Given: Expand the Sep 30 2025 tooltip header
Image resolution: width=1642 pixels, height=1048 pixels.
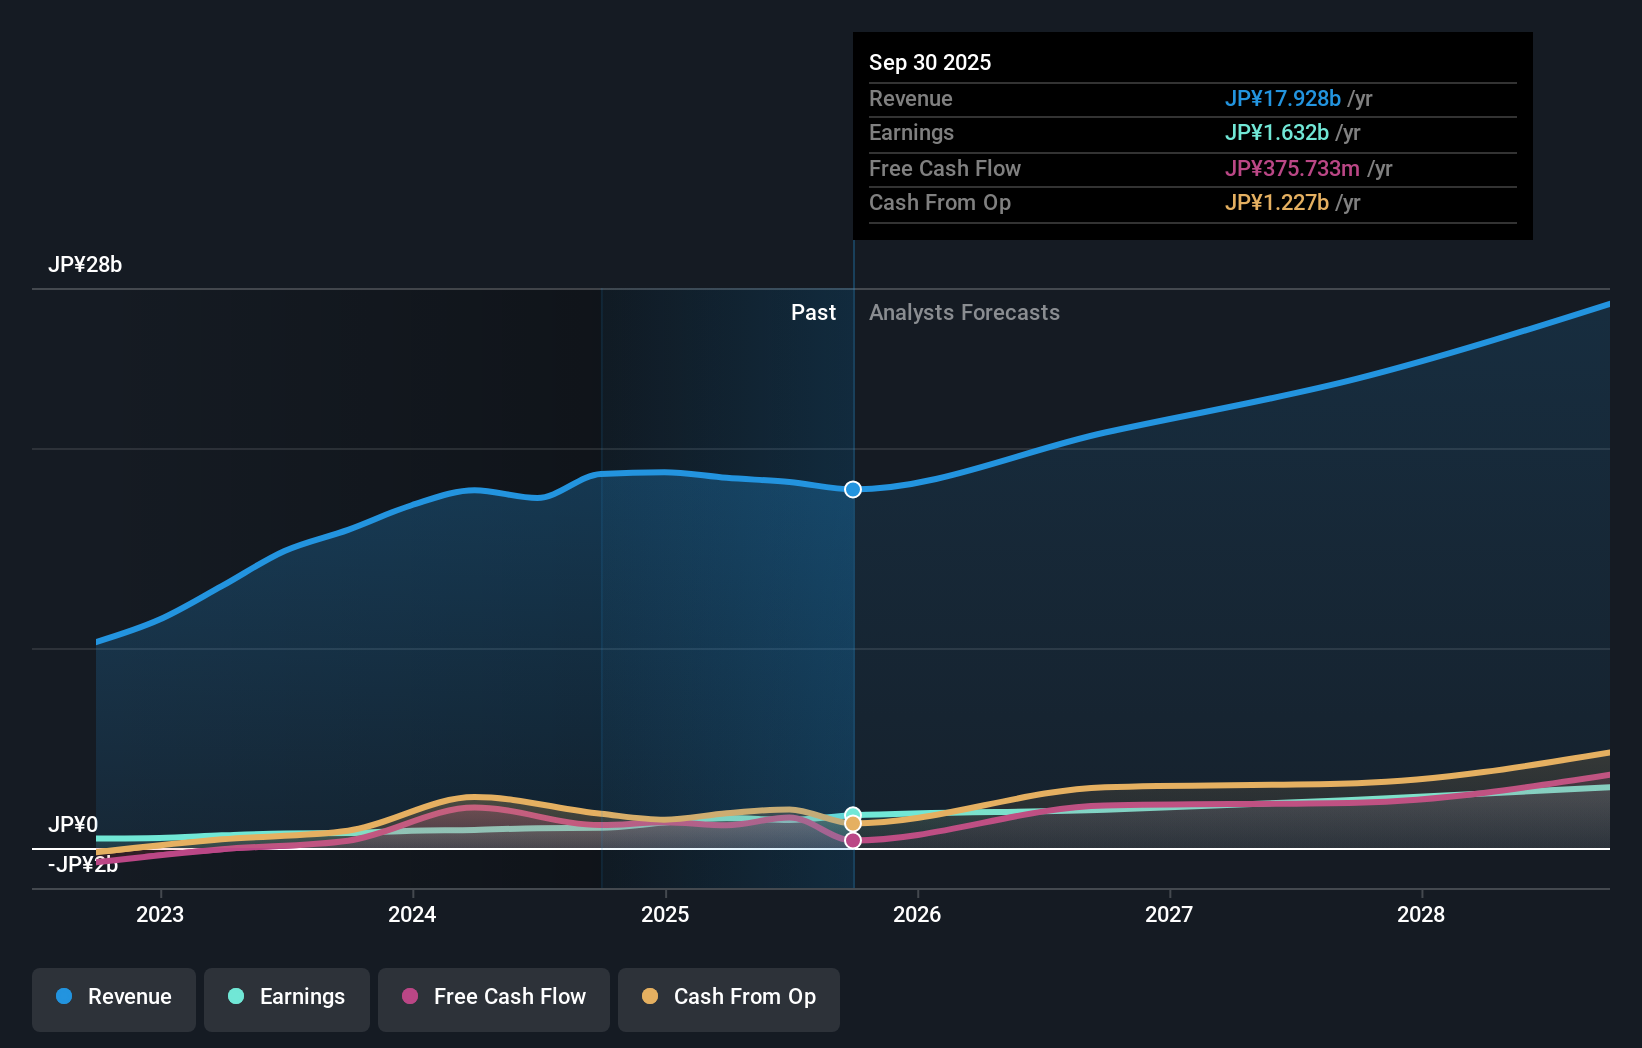Looking at the screenshot, I should tap(930, 62).
